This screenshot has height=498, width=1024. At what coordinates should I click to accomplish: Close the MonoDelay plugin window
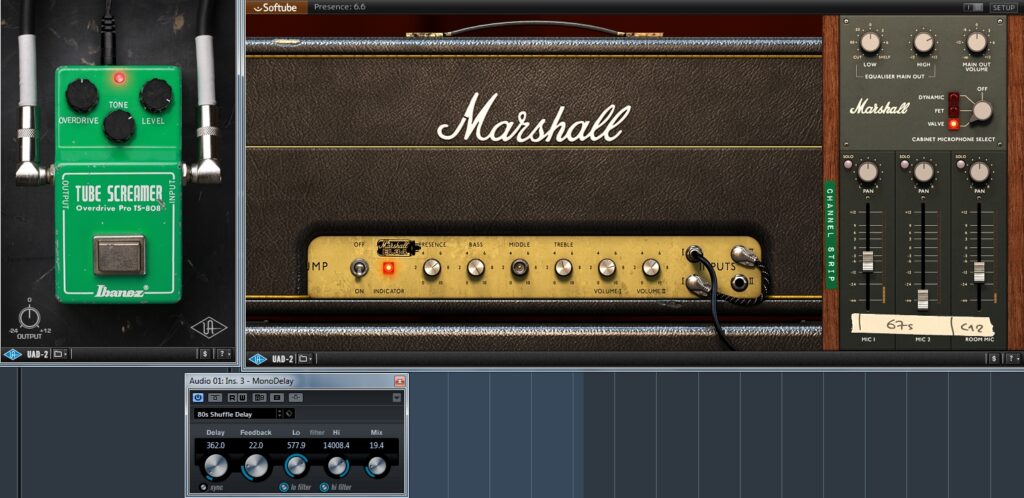[x=400, y=381]
